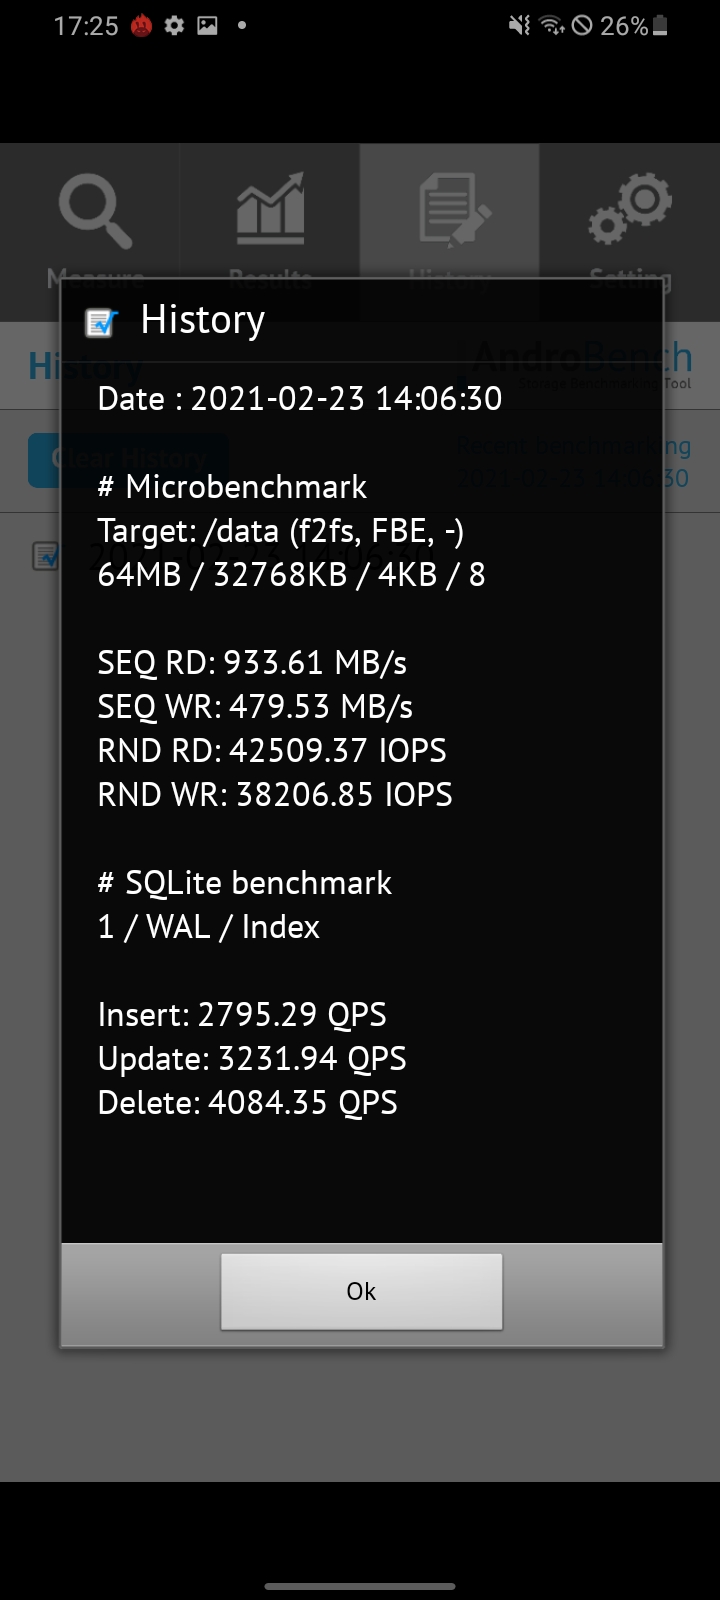The height and width of the screenshot is (1600, 720).
Task: Open the Results chart icon tab
Action: coord(270,210)
